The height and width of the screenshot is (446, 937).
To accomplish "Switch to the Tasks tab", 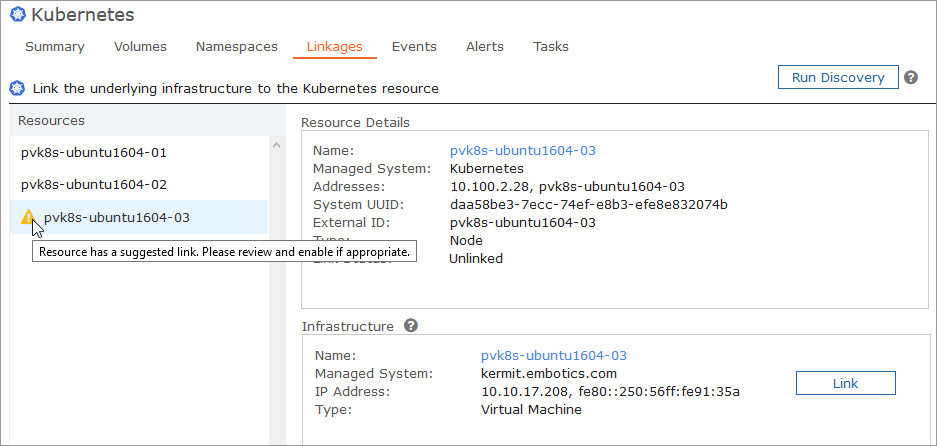I will click(x=551, y=47).
